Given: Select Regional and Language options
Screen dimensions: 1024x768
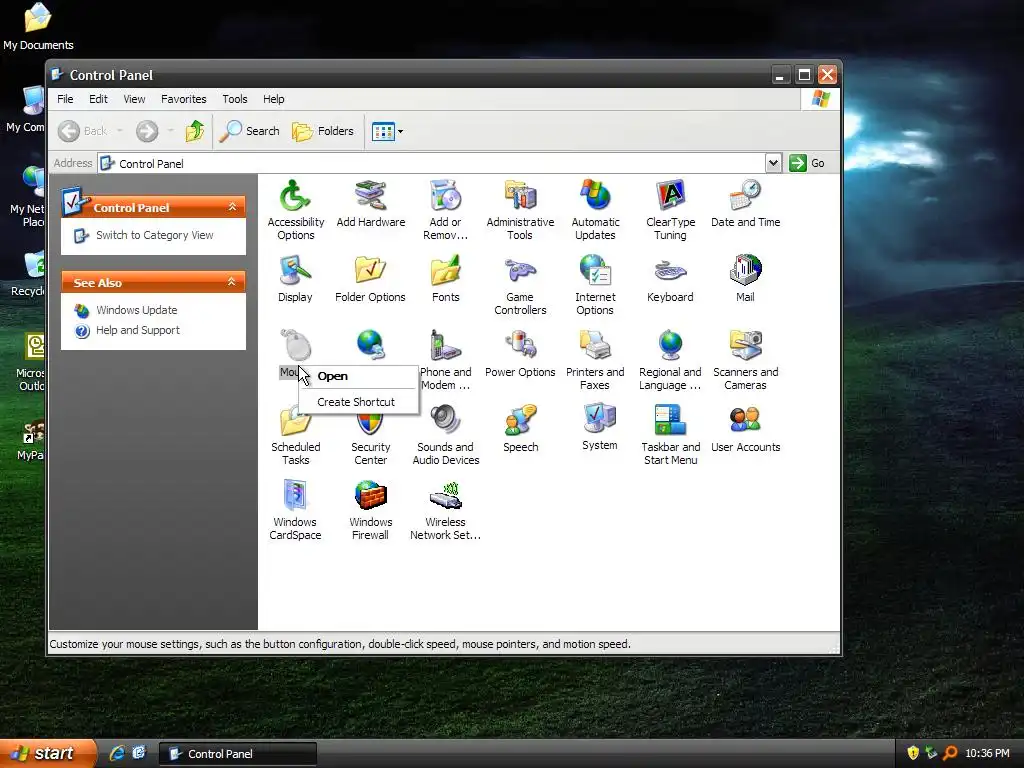Looking at the screenshot, I should [670, 360].
